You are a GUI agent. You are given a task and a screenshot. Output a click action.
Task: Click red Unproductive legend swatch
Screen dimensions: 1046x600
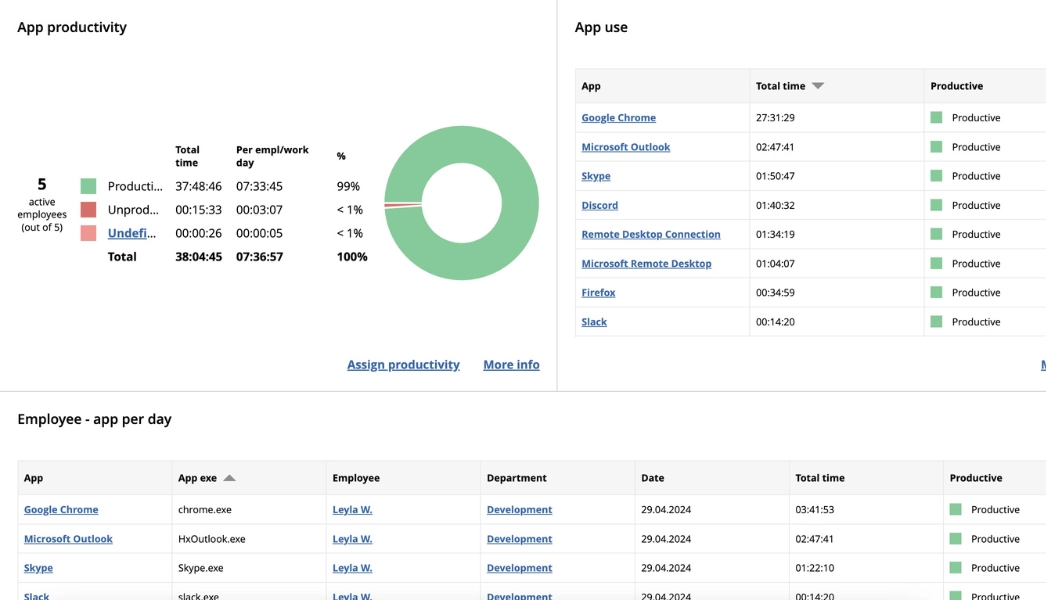point(88,210)
